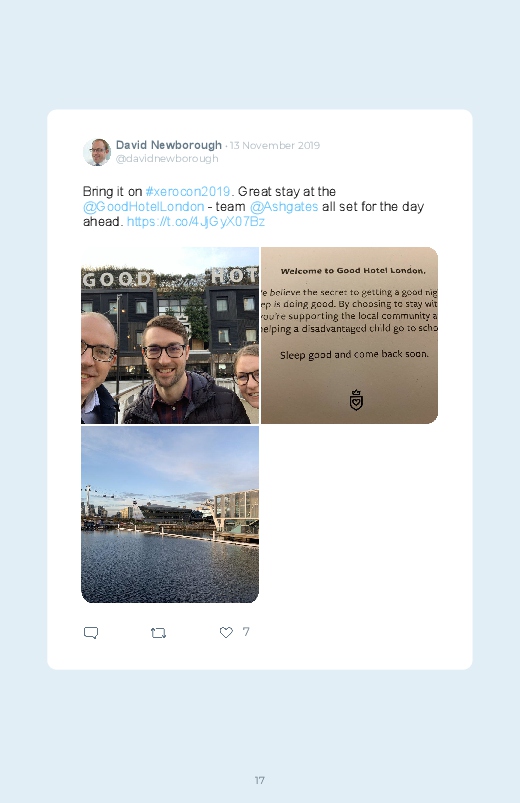Click the like count number 7

click(x=246, y=632)
